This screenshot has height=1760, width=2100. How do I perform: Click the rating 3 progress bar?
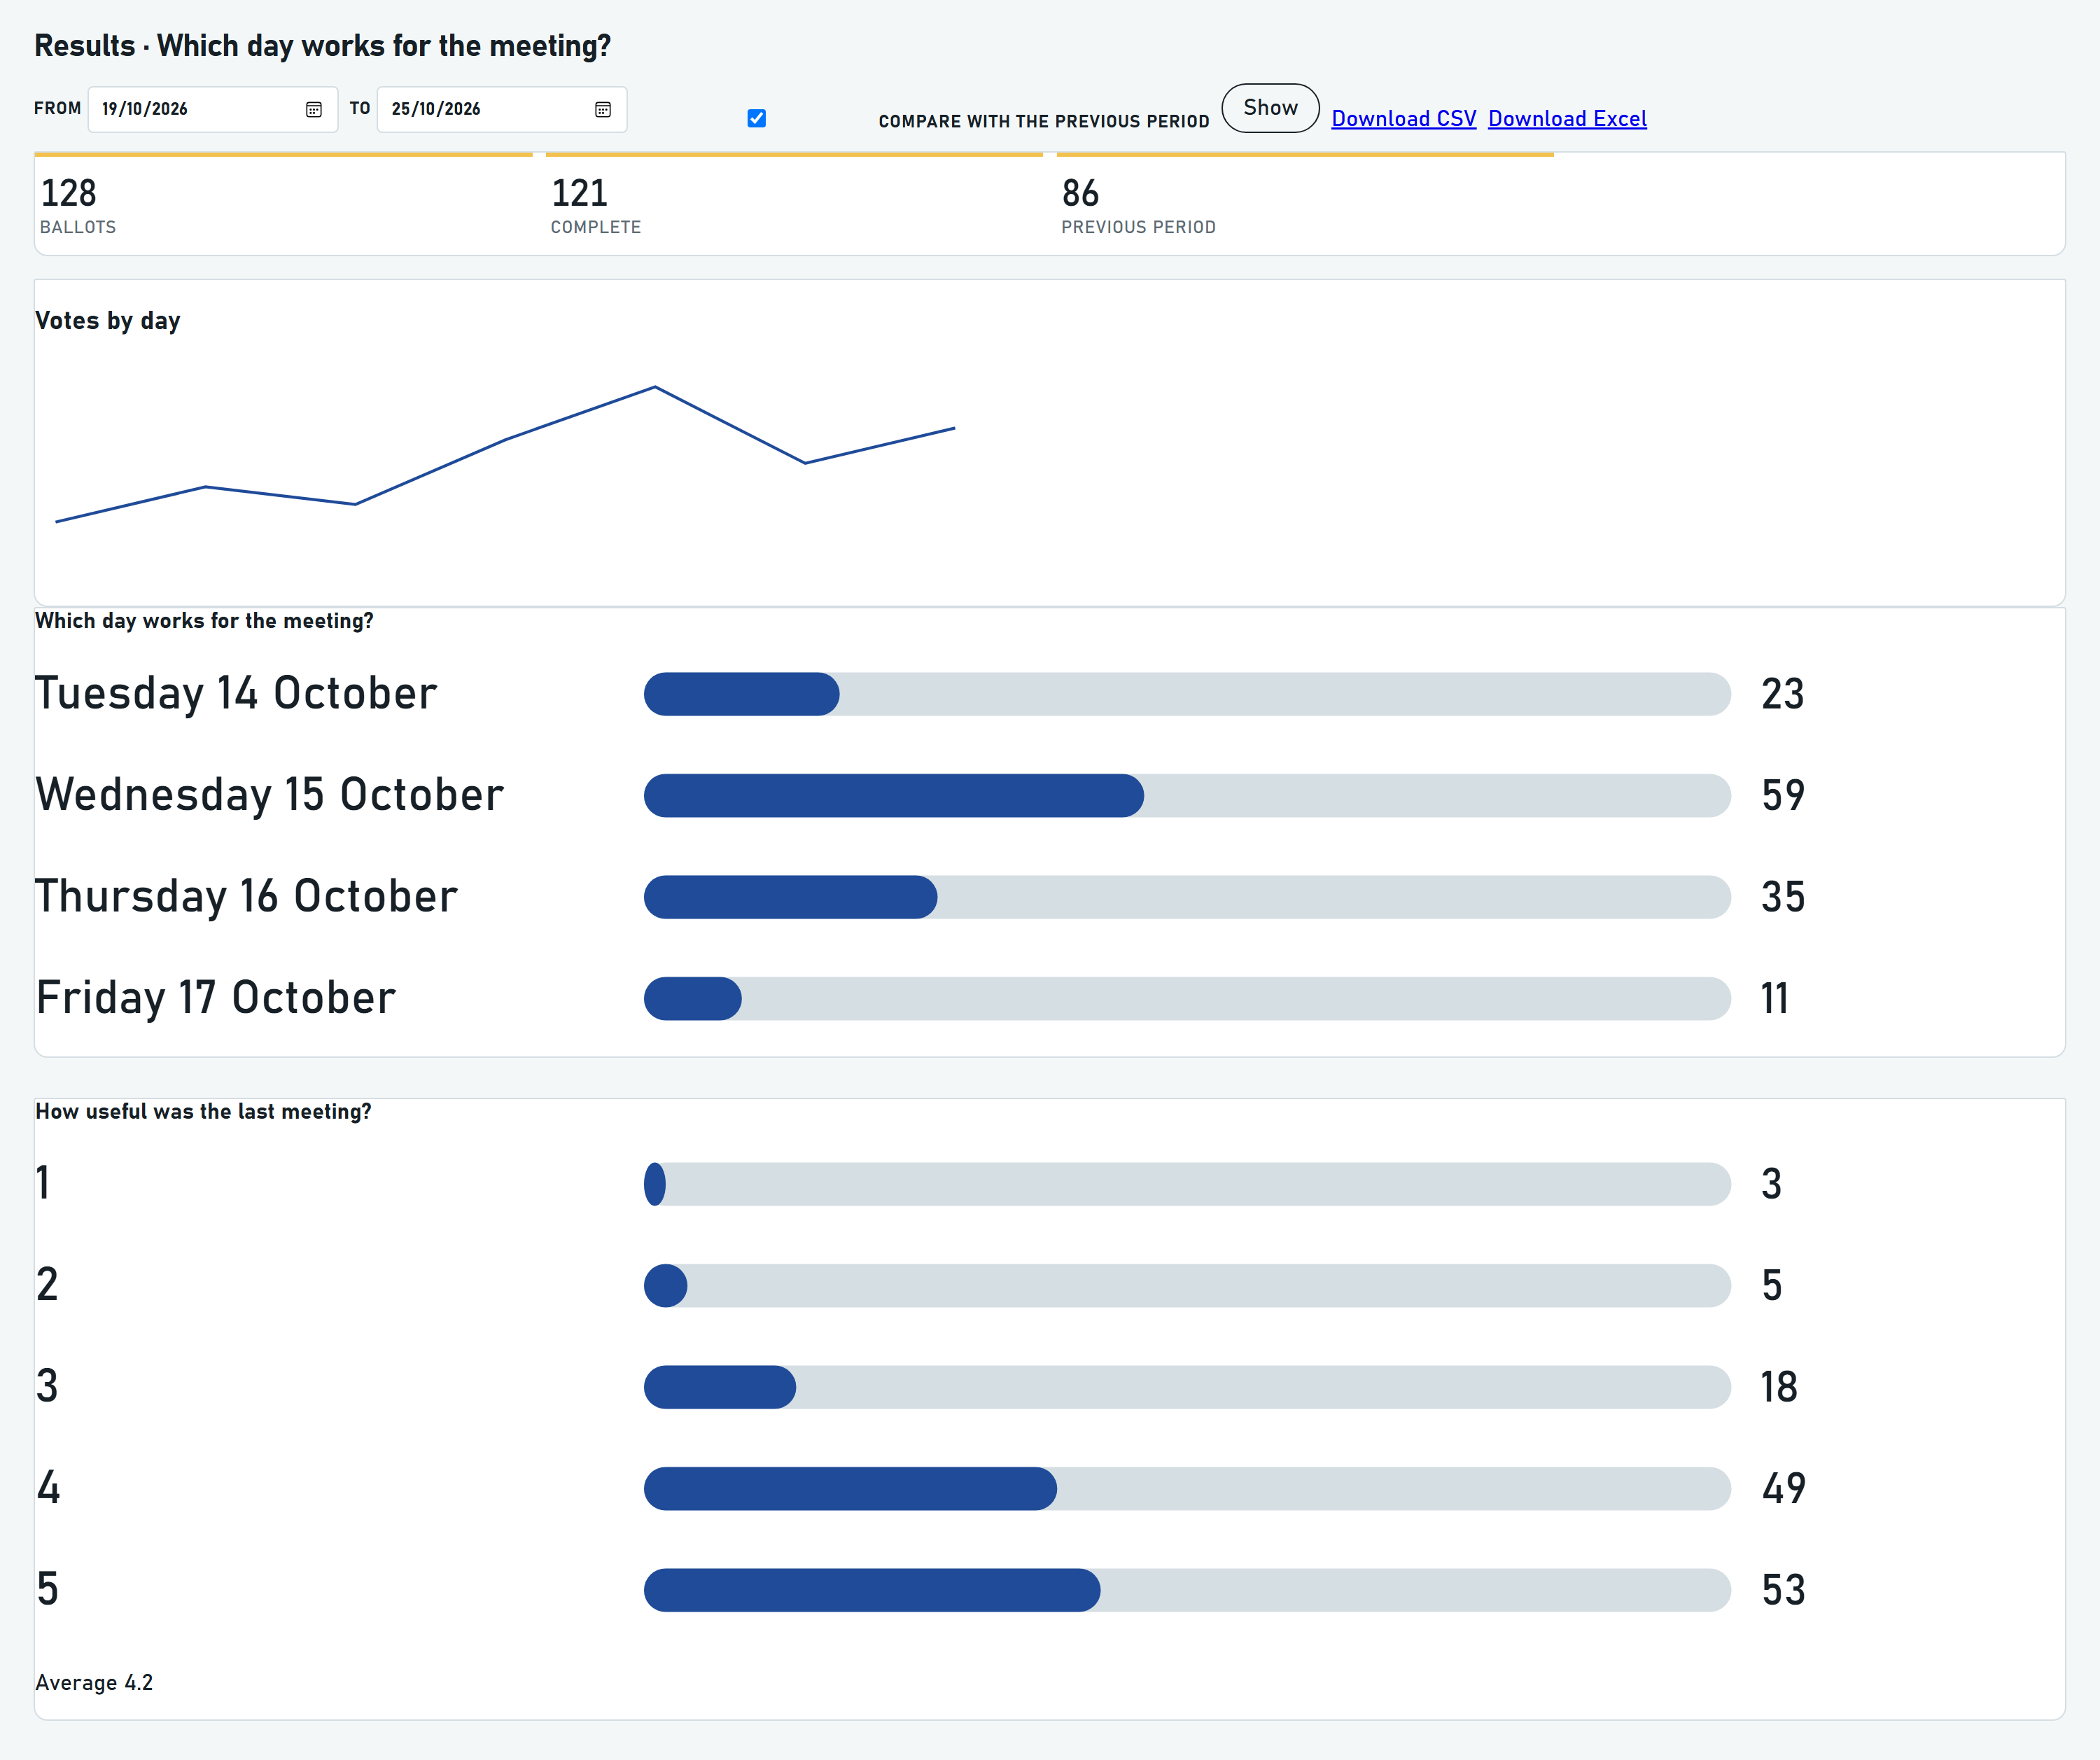click(1187, 1387)
